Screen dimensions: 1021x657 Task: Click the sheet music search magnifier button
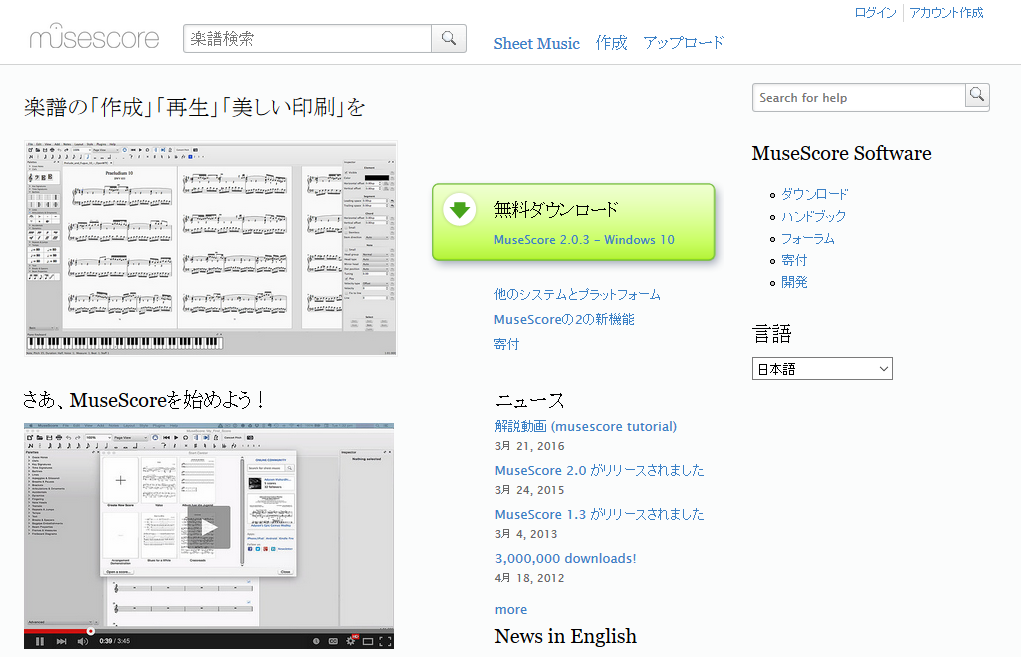tap(449, 38)
